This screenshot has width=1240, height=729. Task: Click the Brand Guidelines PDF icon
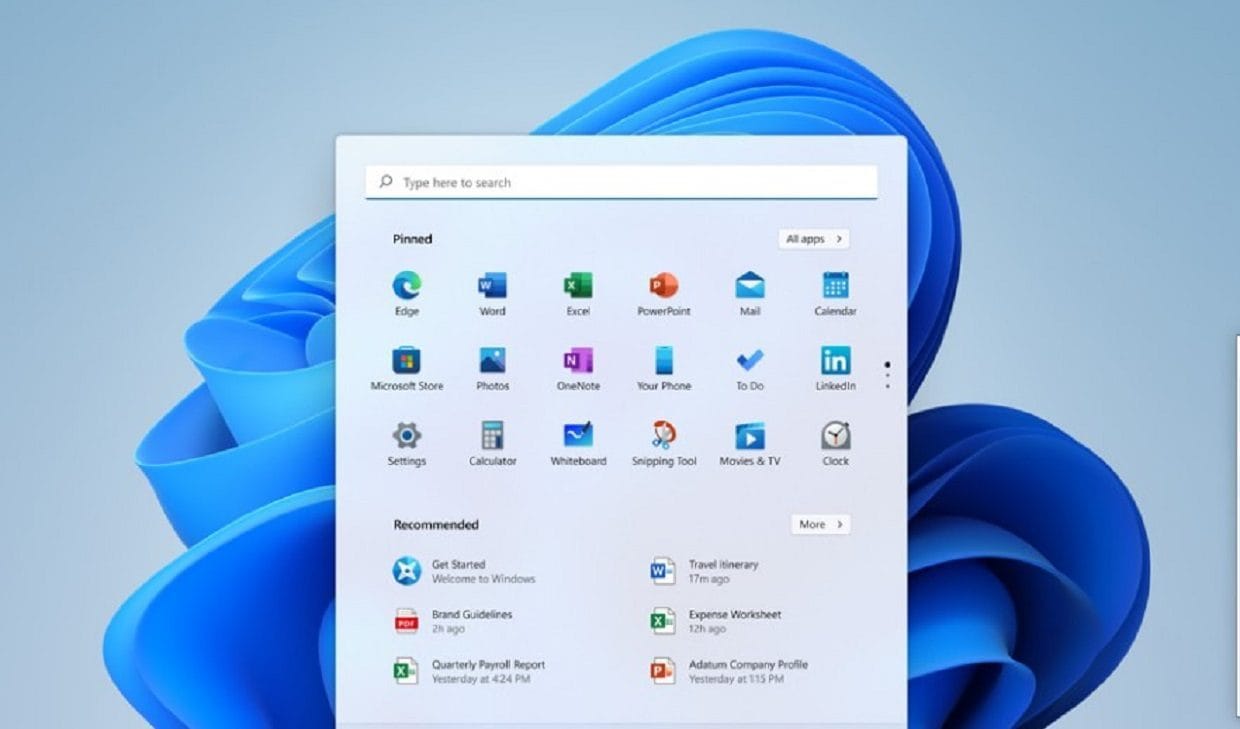406,621
